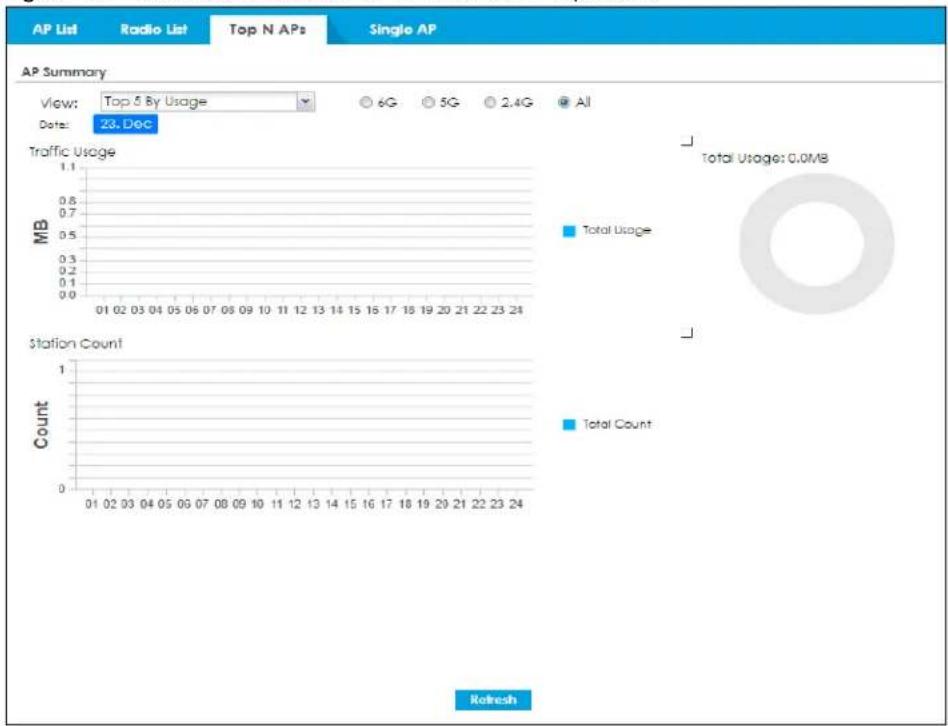948x726 pixels.
Task: Click the Total Usage legend text
Action: [x=617, y=230]
